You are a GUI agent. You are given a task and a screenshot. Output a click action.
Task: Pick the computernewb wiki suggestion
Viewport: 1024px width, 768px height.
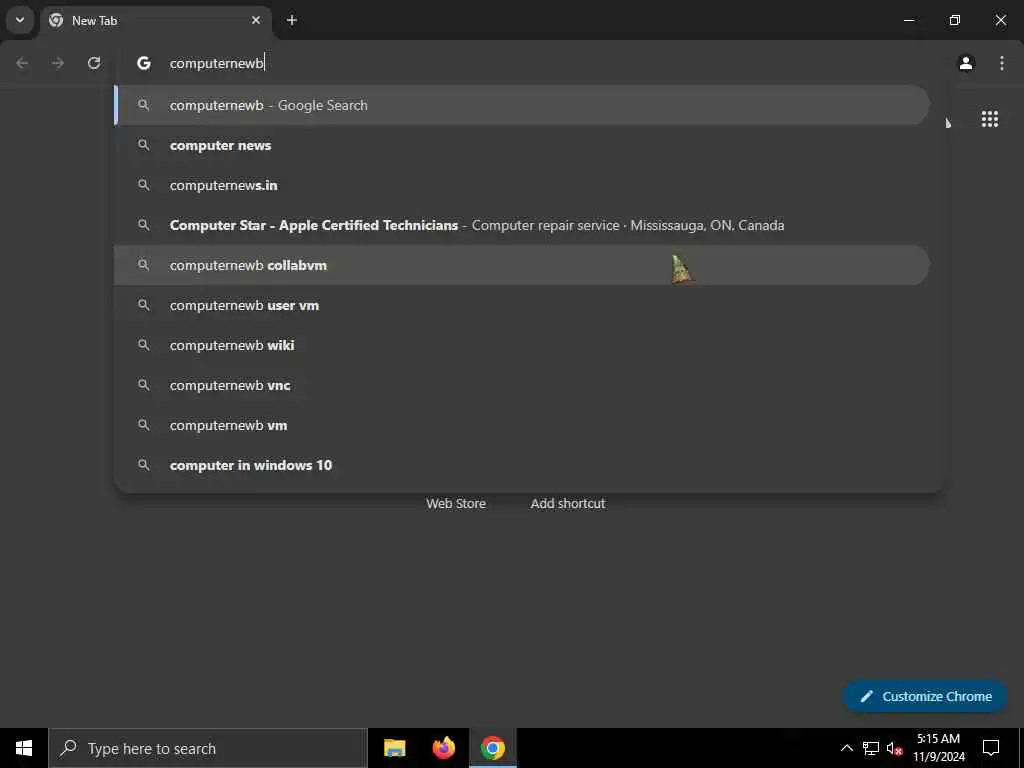point(522,345)
